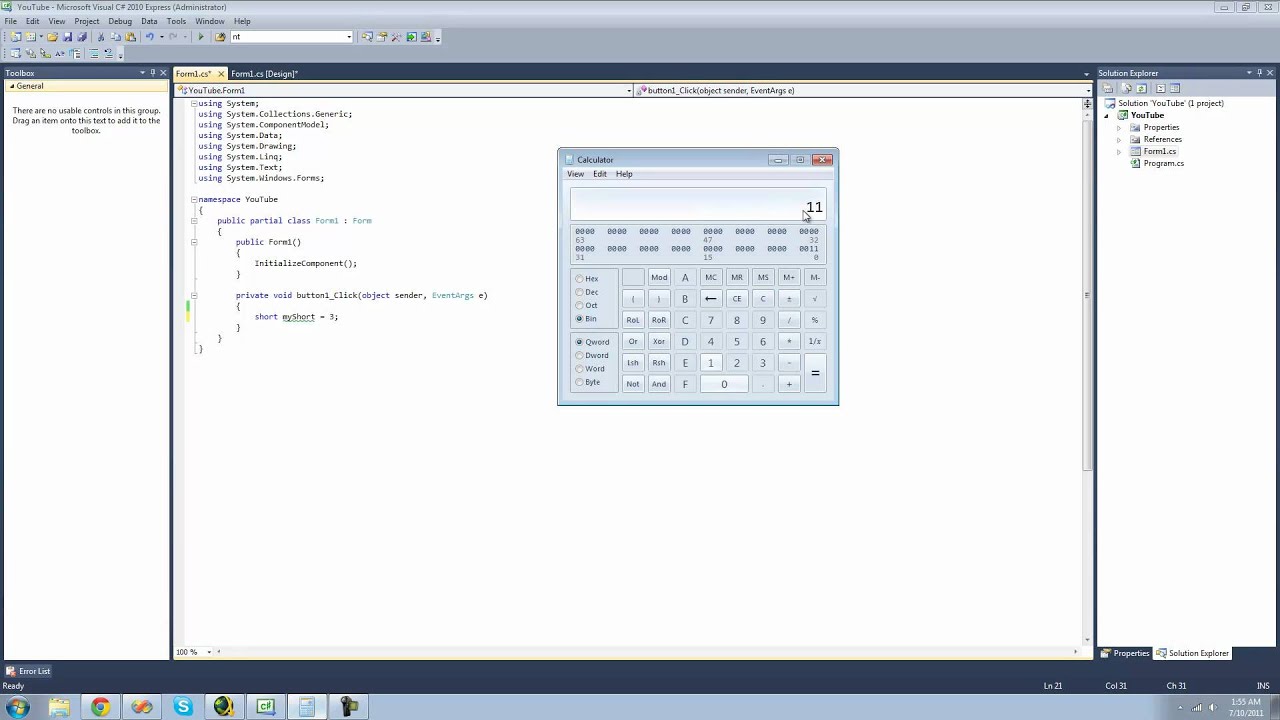Select the Hex radio button in Calculator

[587, 279]
